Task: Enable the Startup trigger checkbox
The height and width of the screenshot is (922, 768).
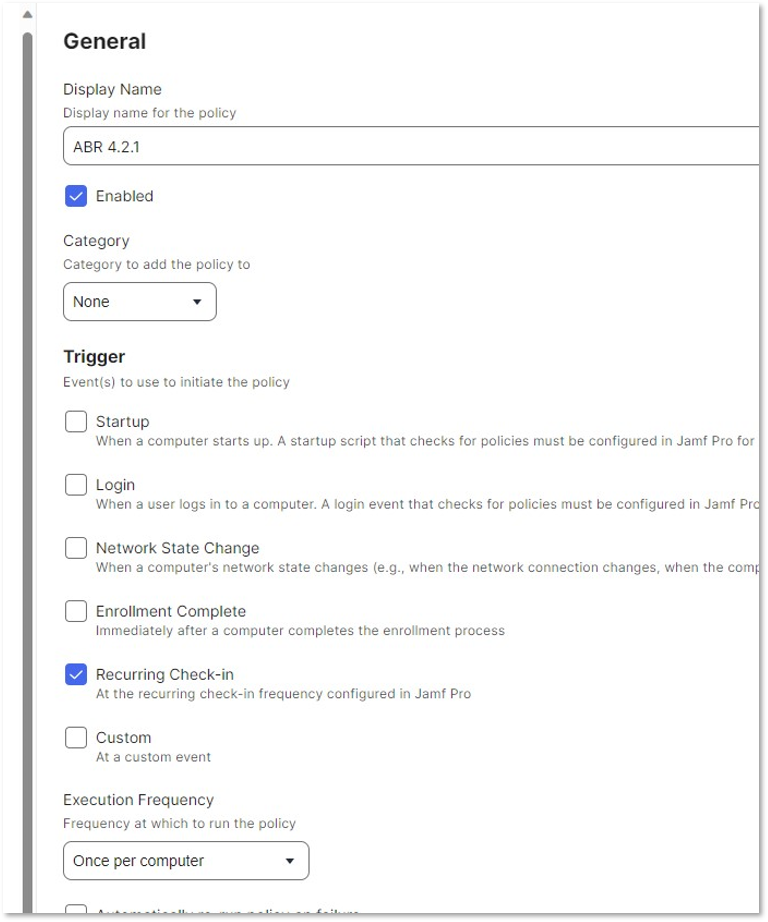Action: tap(76, 422)
